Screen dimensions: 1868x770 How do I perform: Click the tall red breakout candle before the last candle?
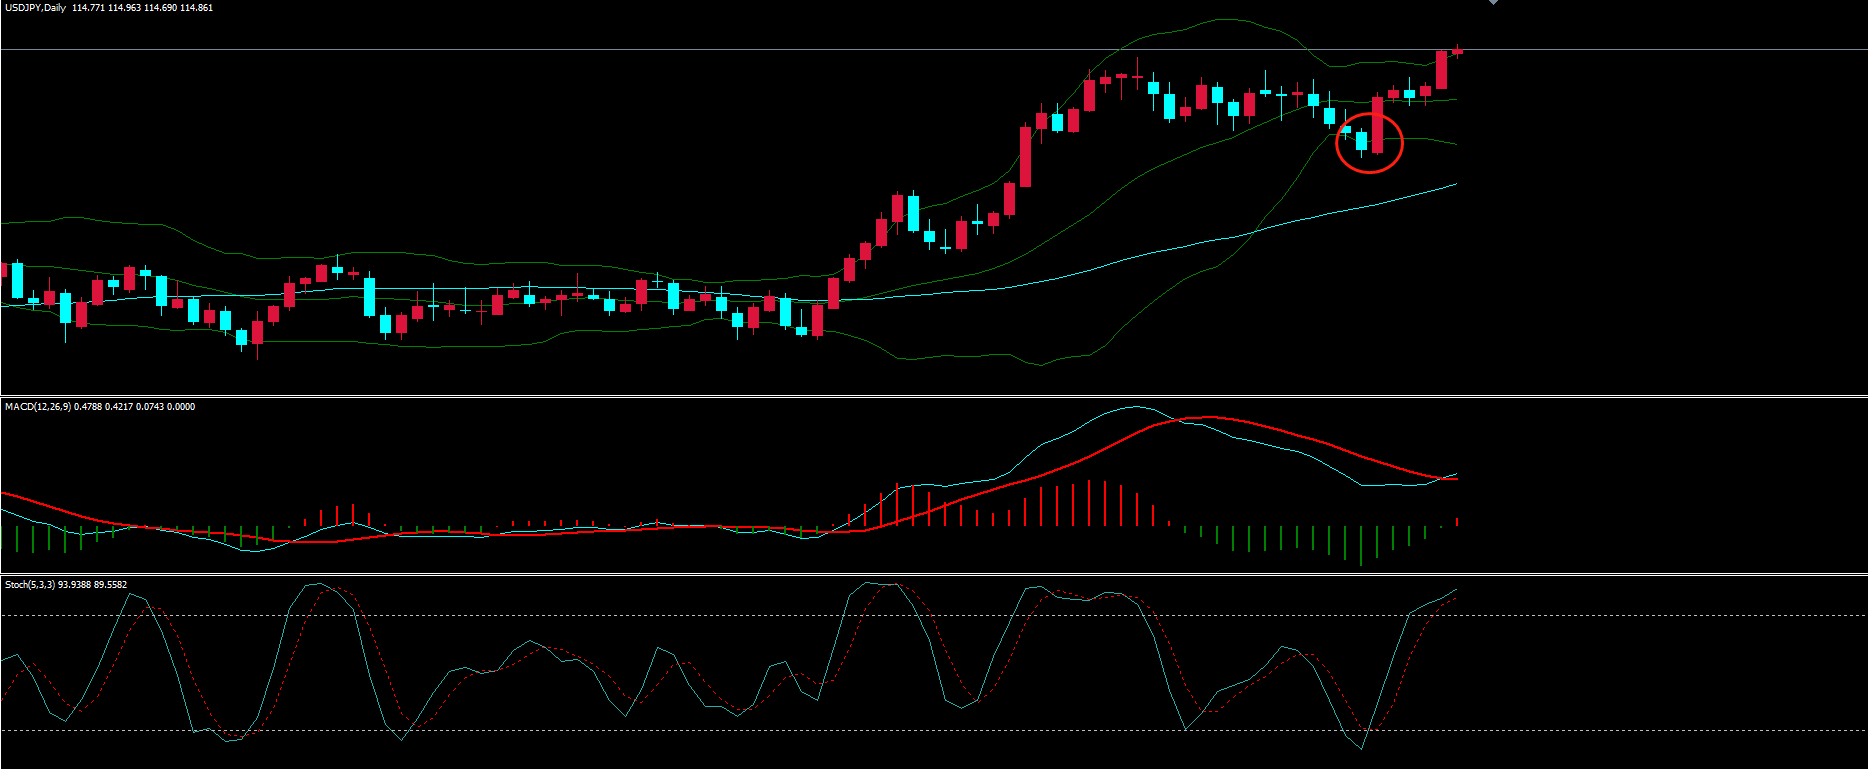pyautogui.click(x=1441, y=70)
